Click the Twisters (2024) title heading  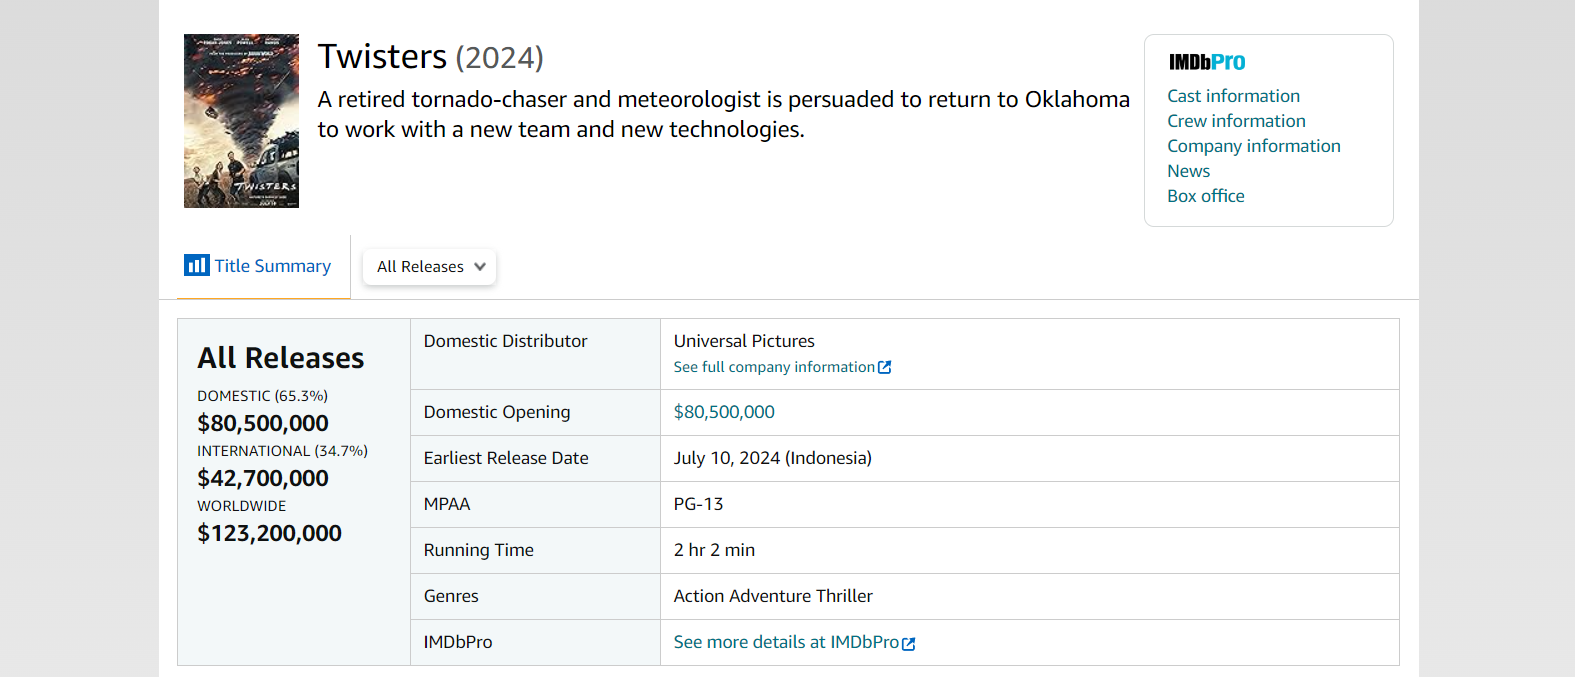click(x=431, y=57)
